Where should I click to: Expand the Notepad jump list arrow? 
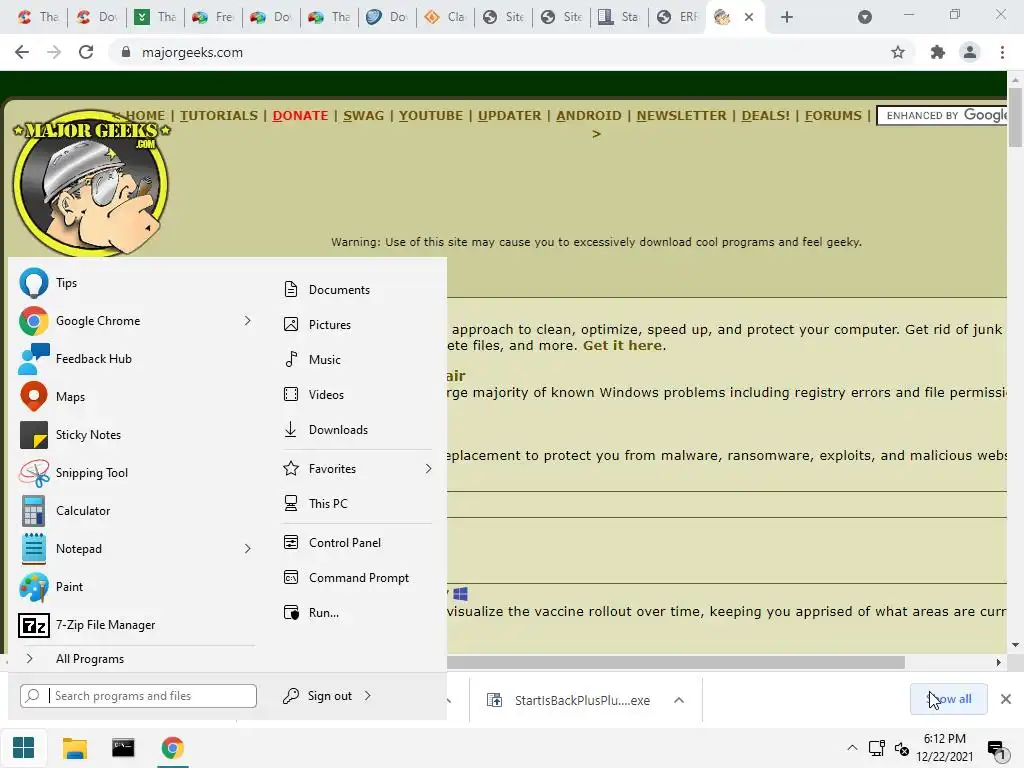(x=248, y=549)
